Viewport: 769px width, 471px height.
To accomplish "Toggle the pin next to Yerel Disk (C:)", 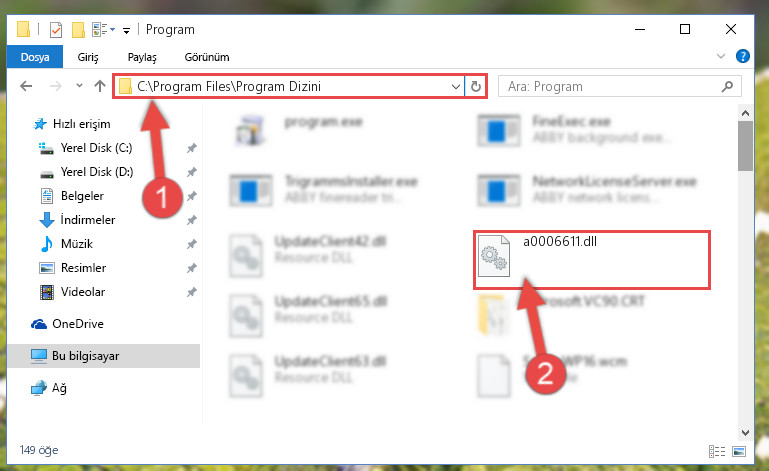I will 191,148.
